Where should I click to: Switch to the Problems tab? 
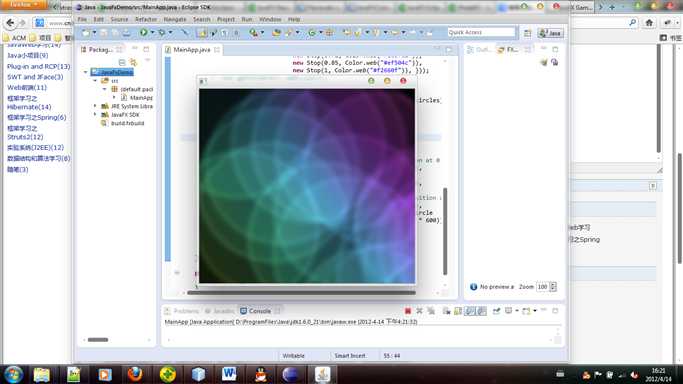pos(182,311)
